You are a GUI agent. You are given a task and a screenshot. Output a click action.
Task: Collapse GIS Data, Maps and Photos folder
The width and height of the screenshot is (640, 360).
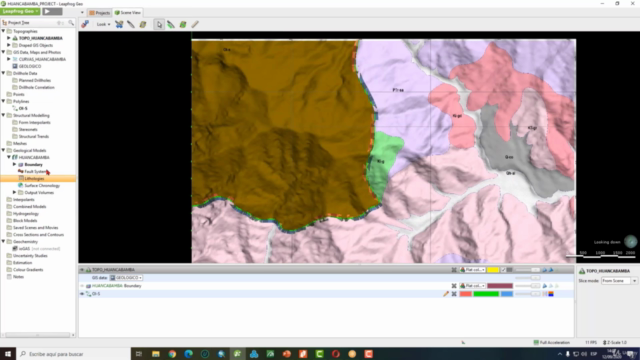click(3, 52)
